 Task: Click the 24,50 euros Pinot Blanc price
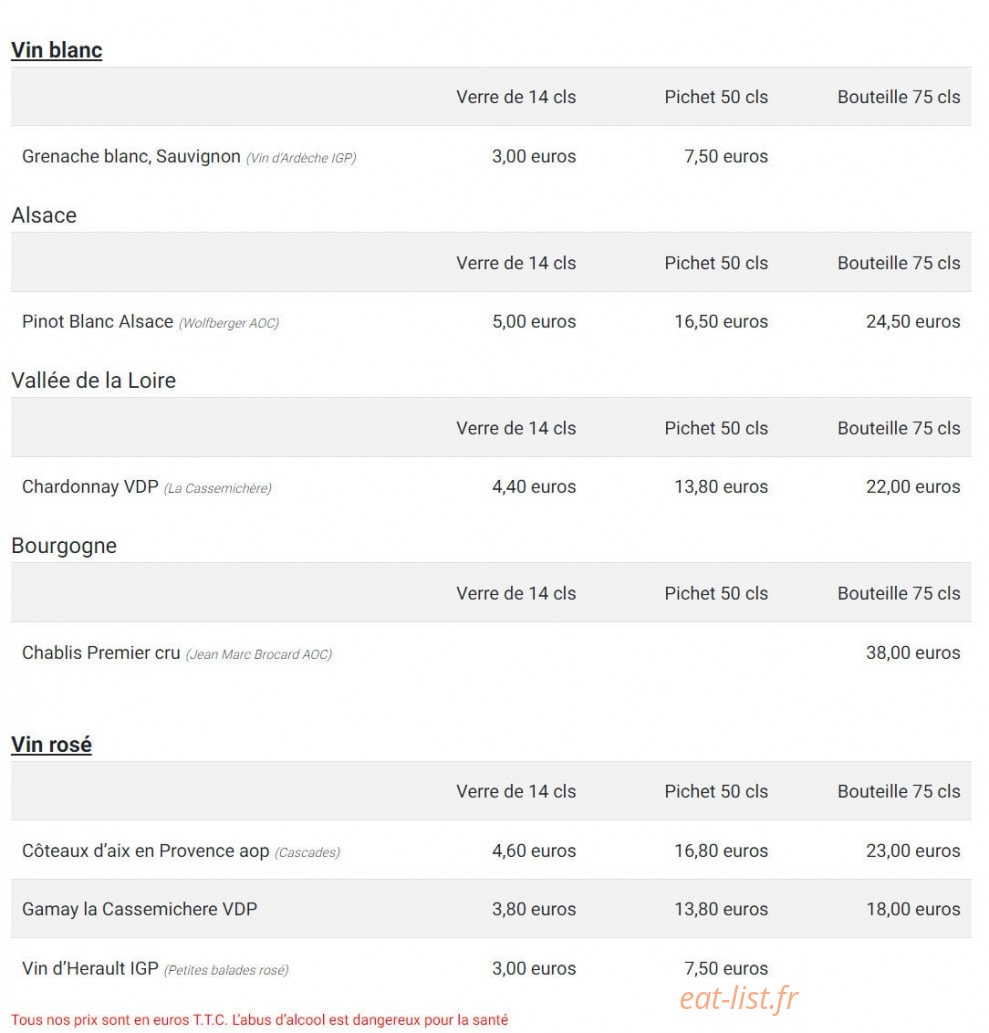click(x=913, y=321)
